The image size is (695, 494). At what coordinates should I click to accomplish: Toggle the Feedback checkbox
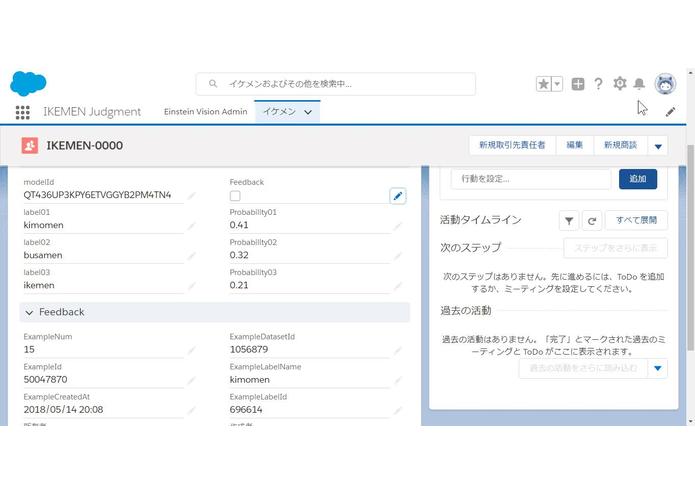[x=235, y=195]
